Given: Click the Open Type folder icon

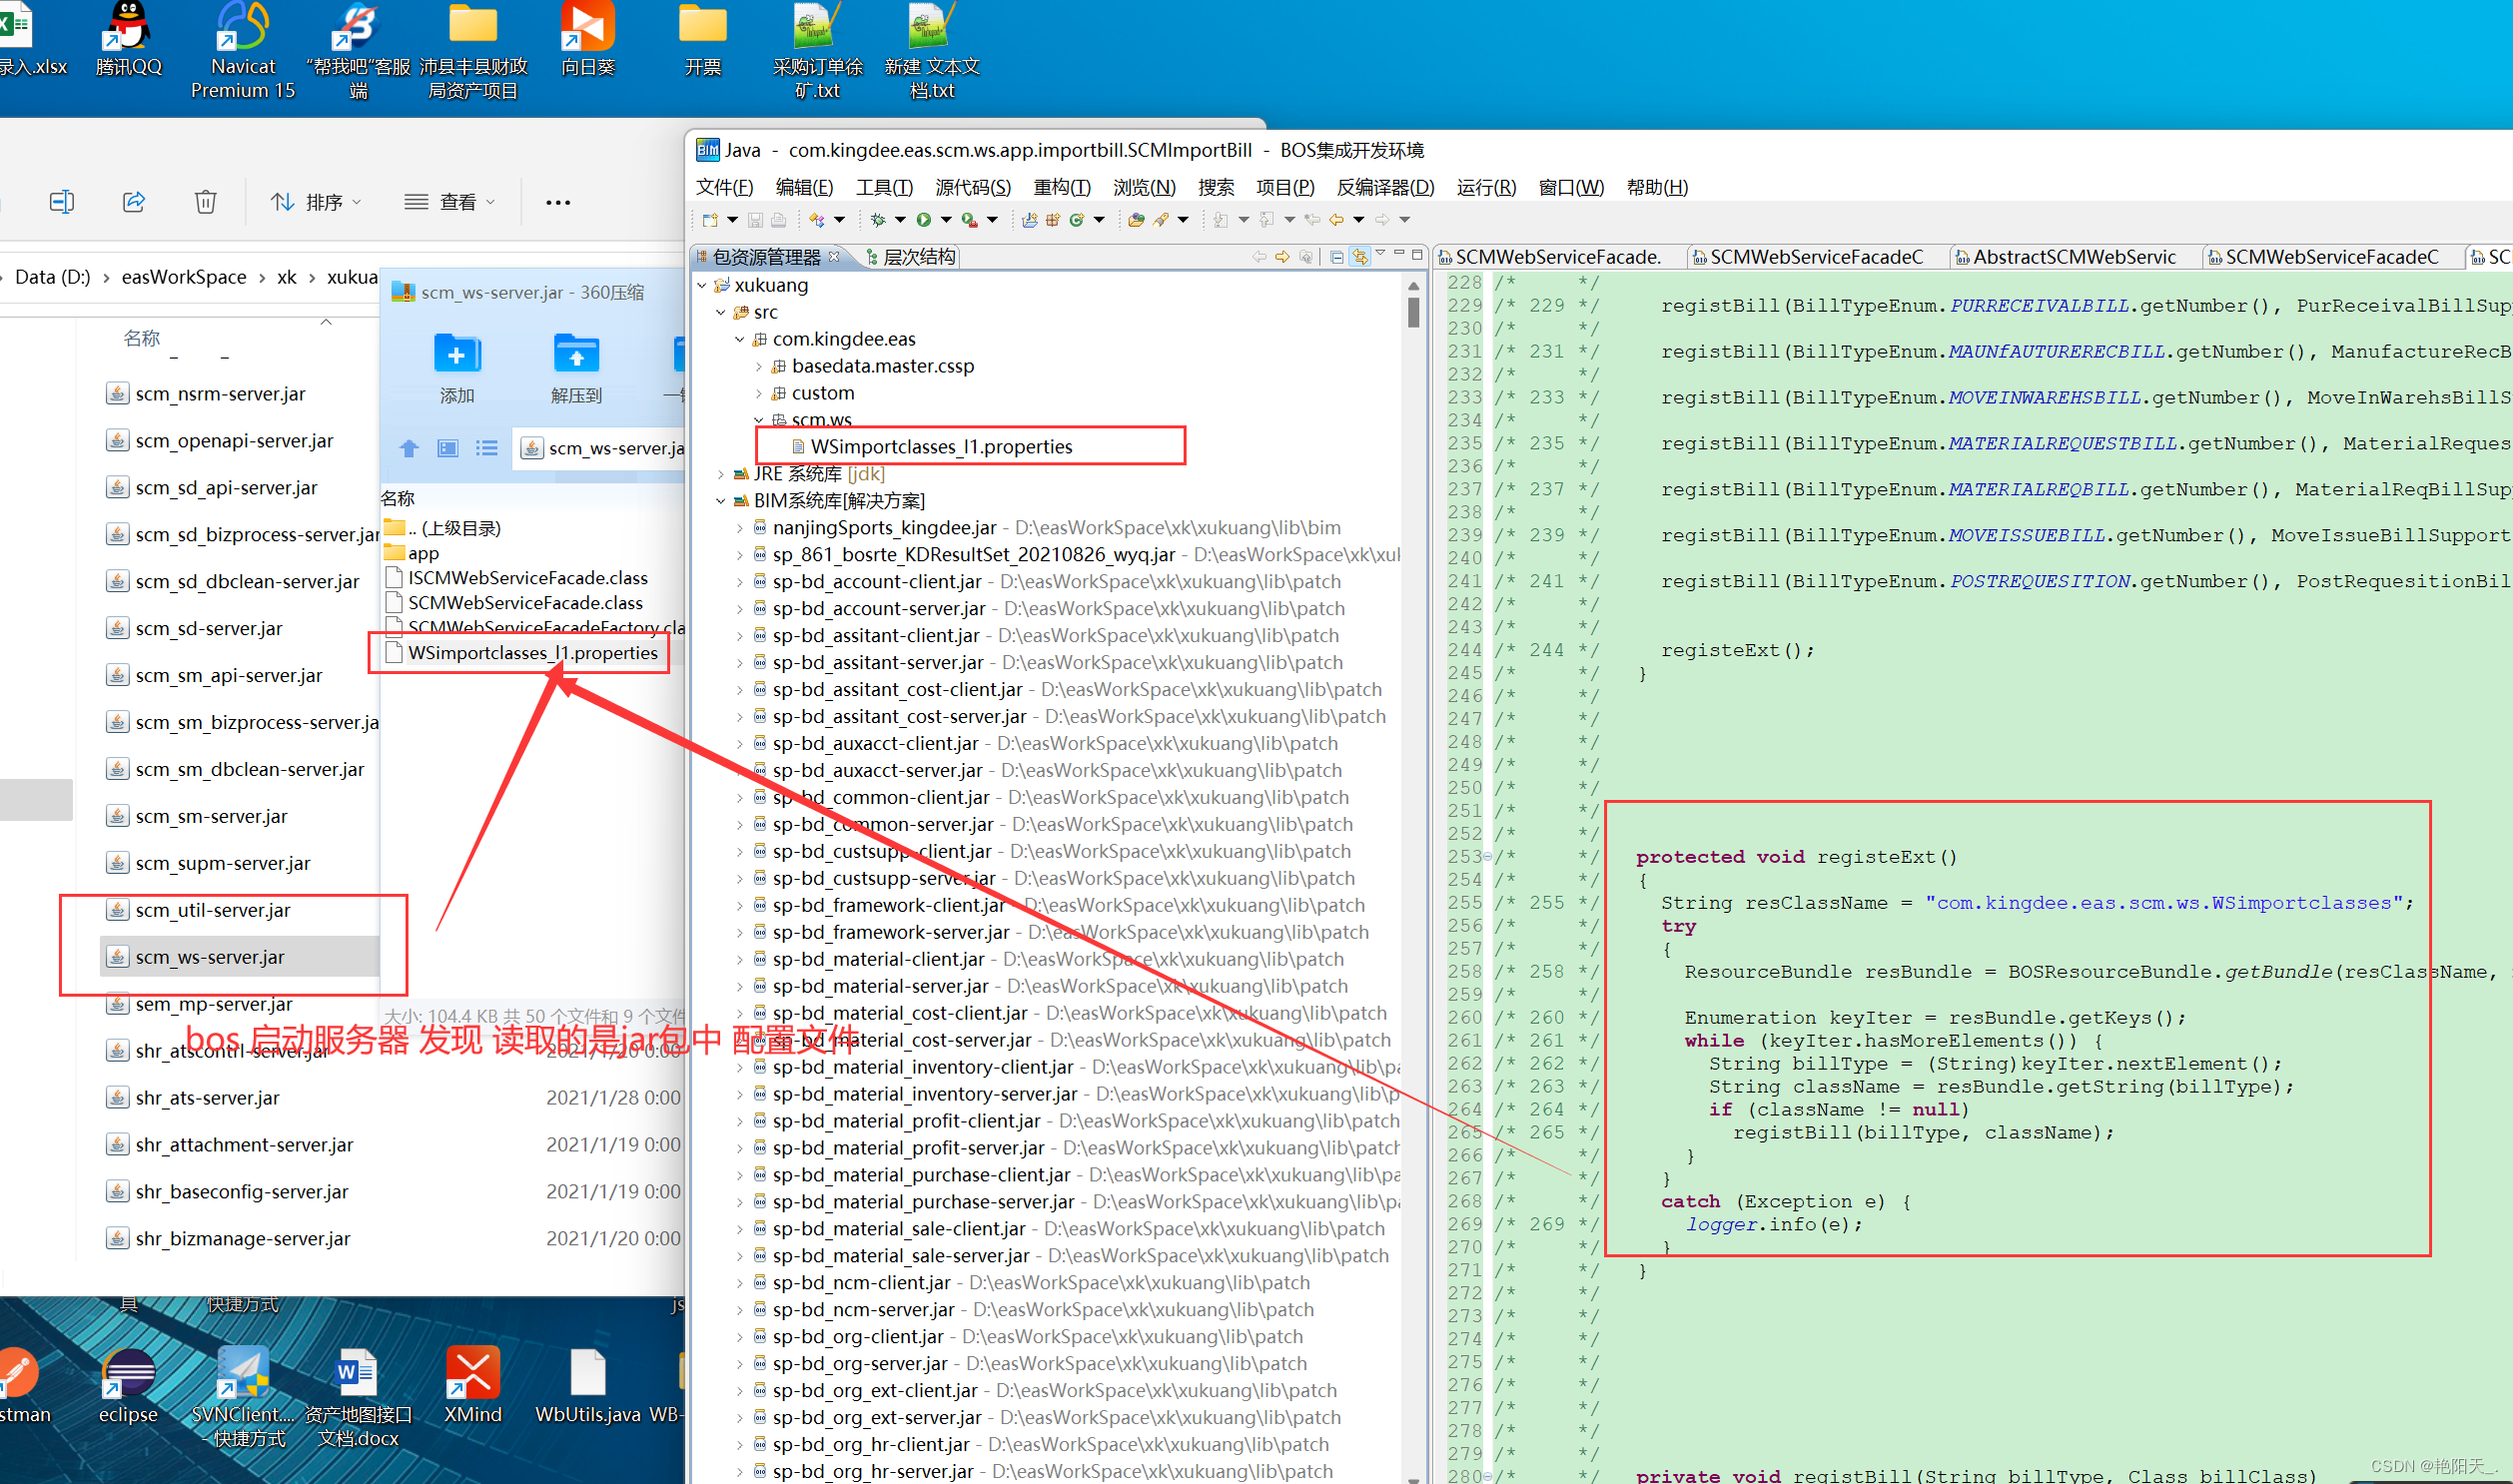Looking at the screenshot, I should click(x=1136, y=220).
